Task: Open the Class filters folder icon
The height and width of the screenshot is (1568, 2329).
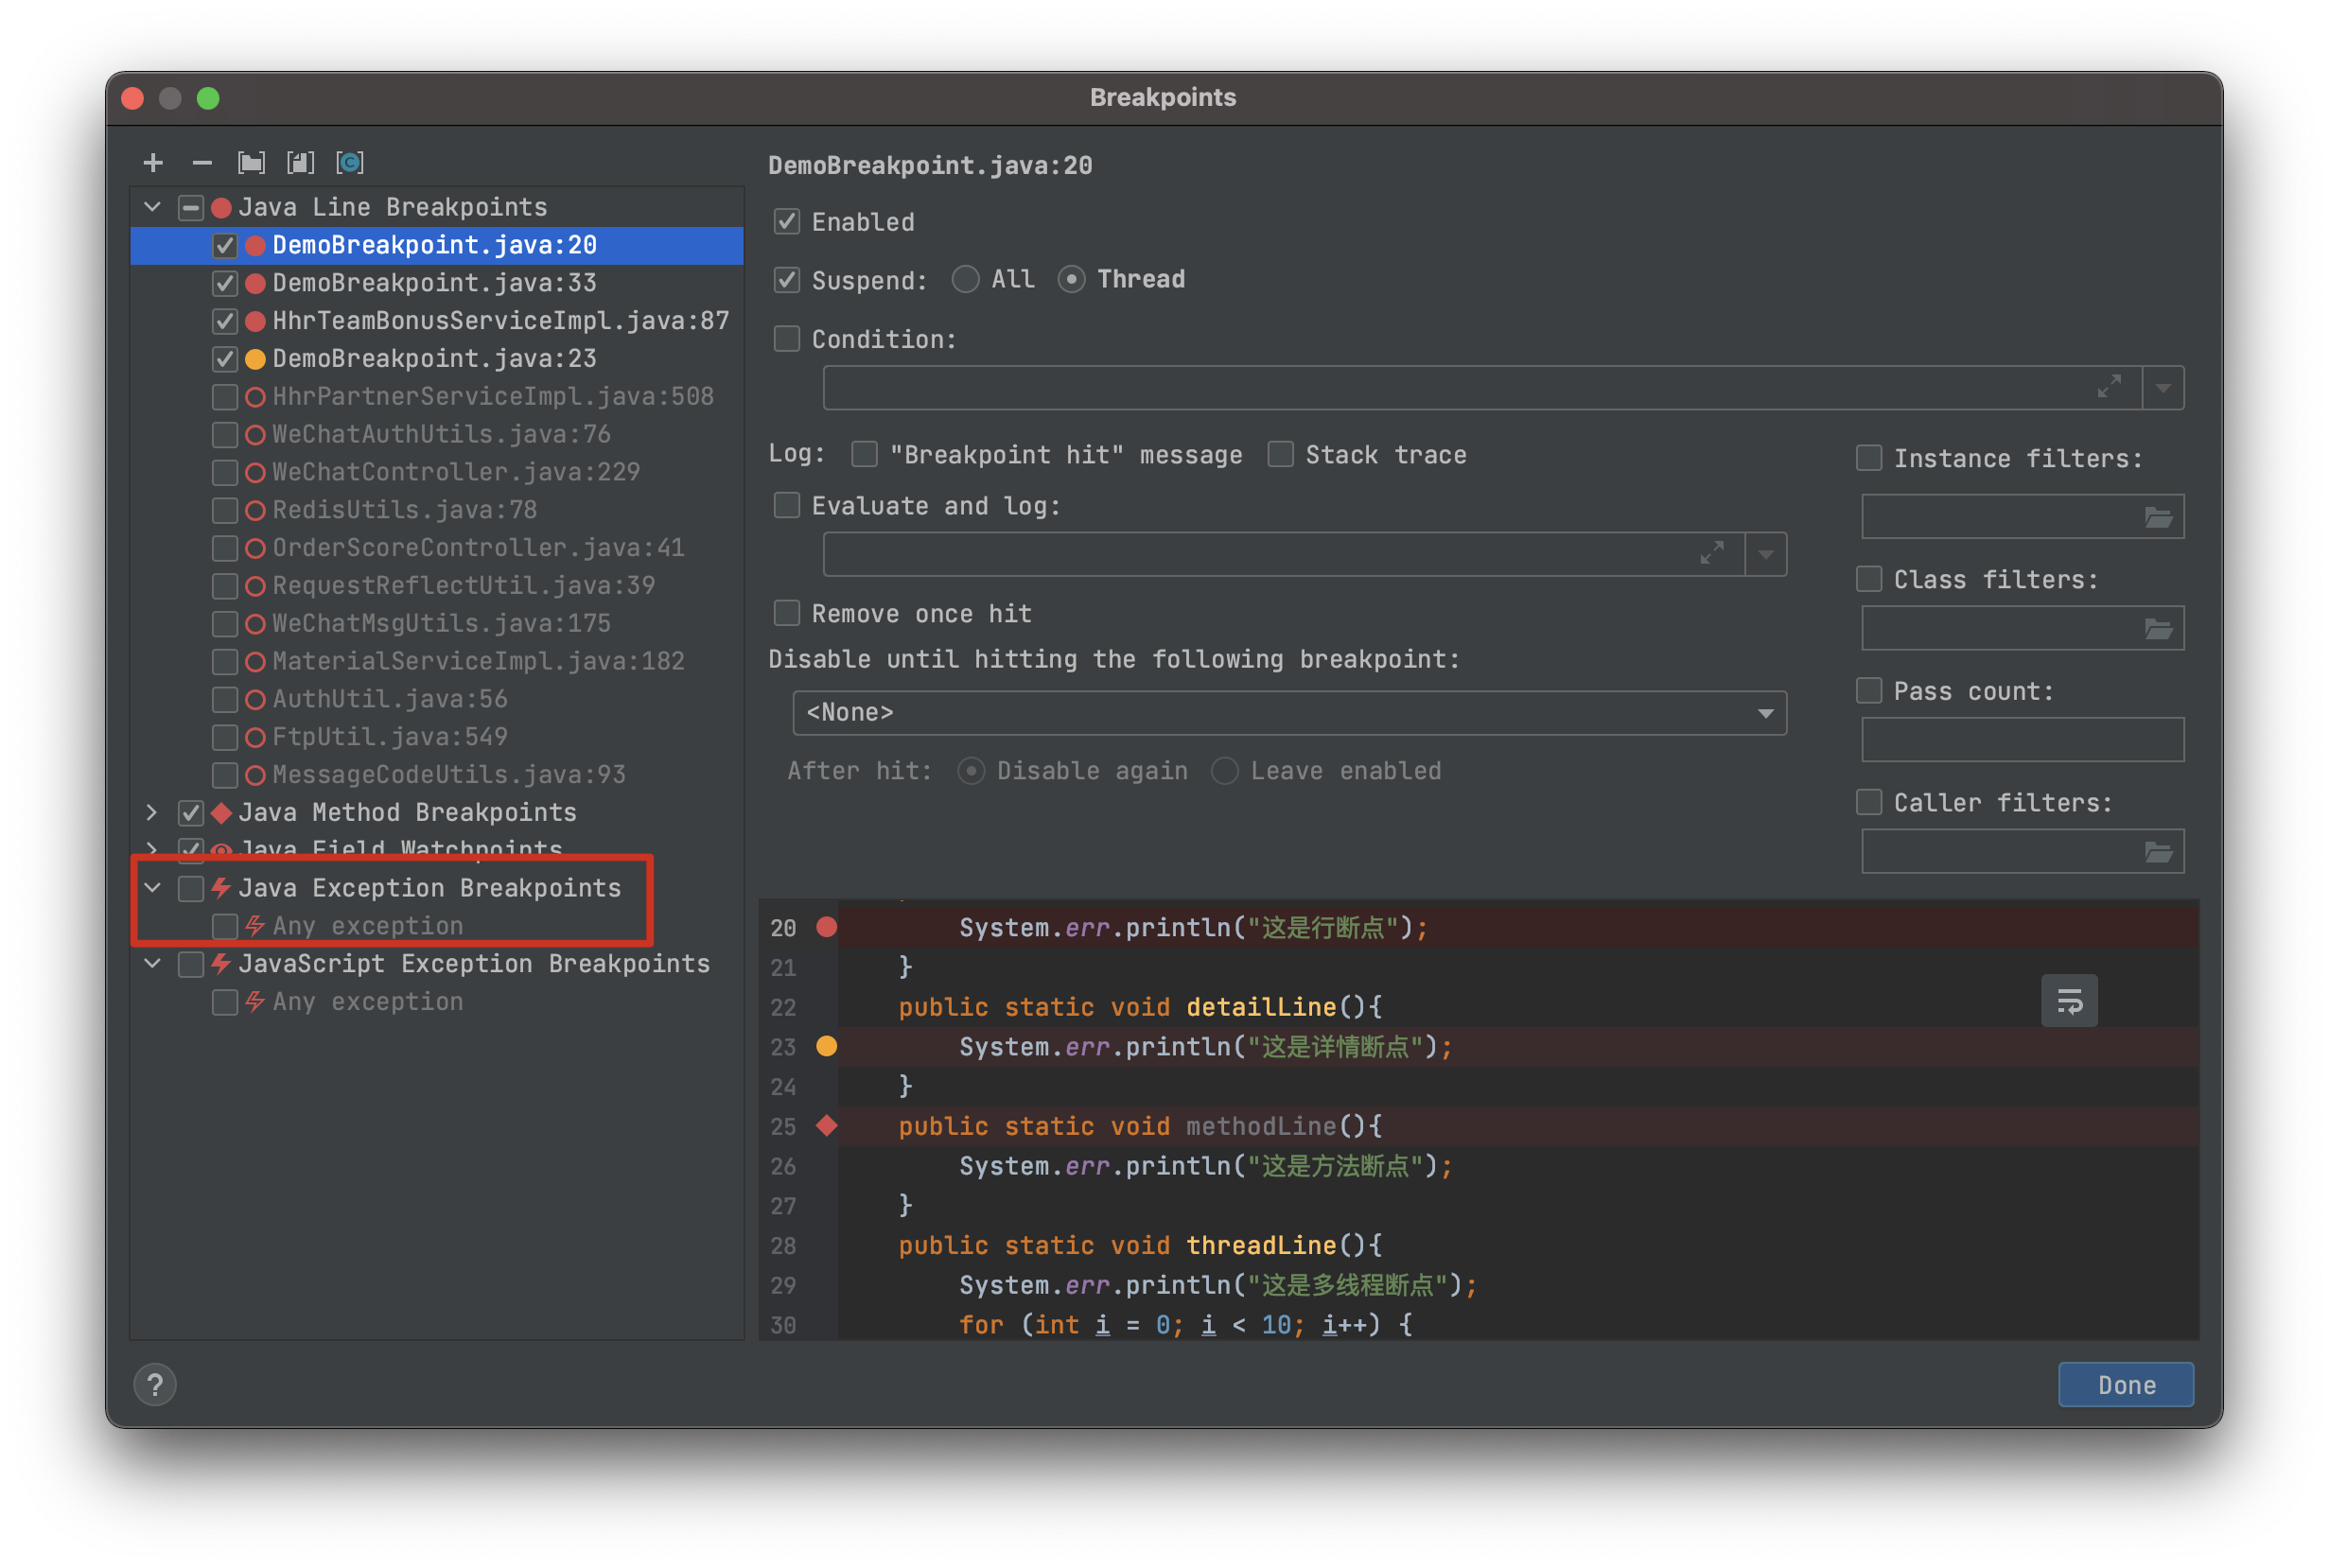Action: (x=2158, y=628)
